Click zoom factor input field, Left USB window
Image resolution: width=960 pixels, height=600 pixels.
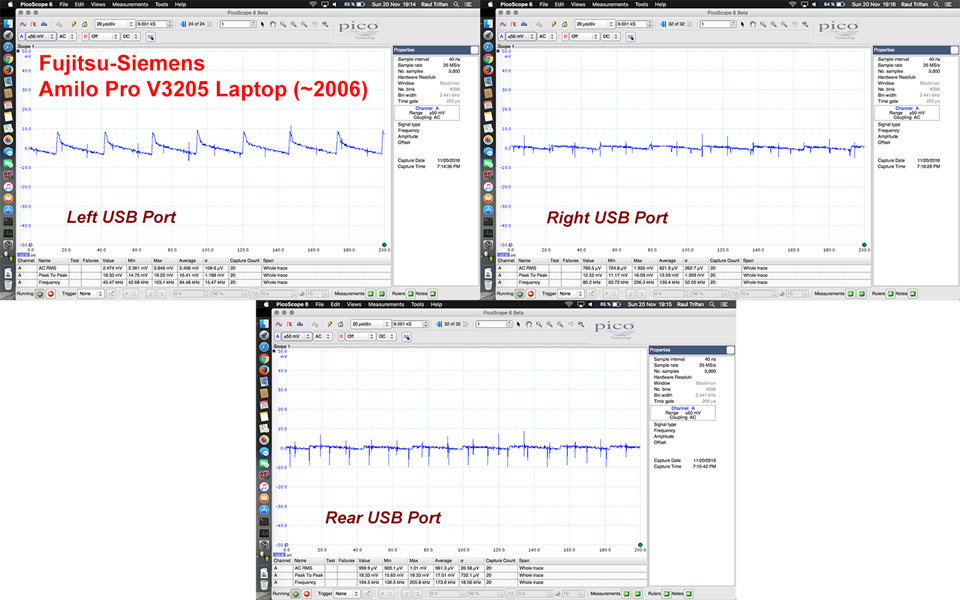tap(238, 24)
